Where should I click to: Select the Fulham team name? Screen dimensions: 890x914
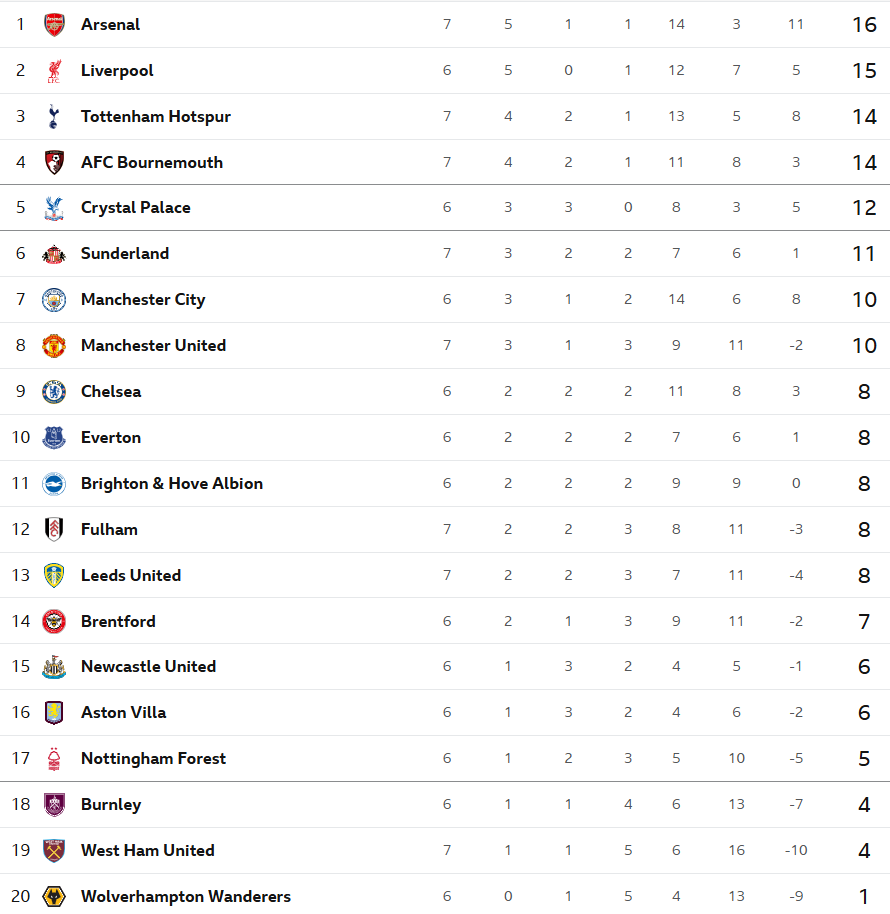point(109,530)
